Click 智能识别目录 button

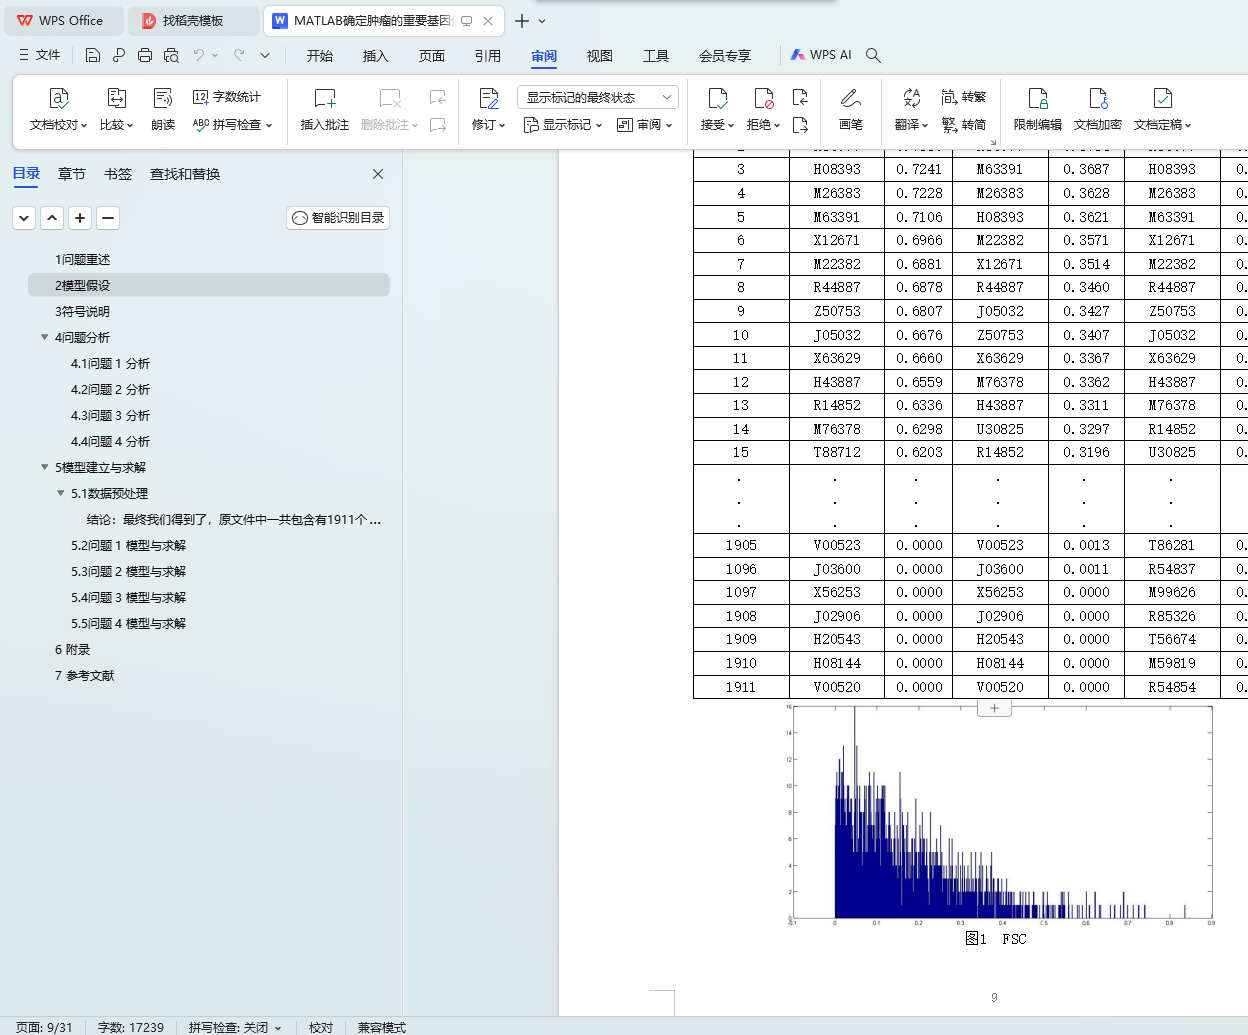(x=338, y=218)
